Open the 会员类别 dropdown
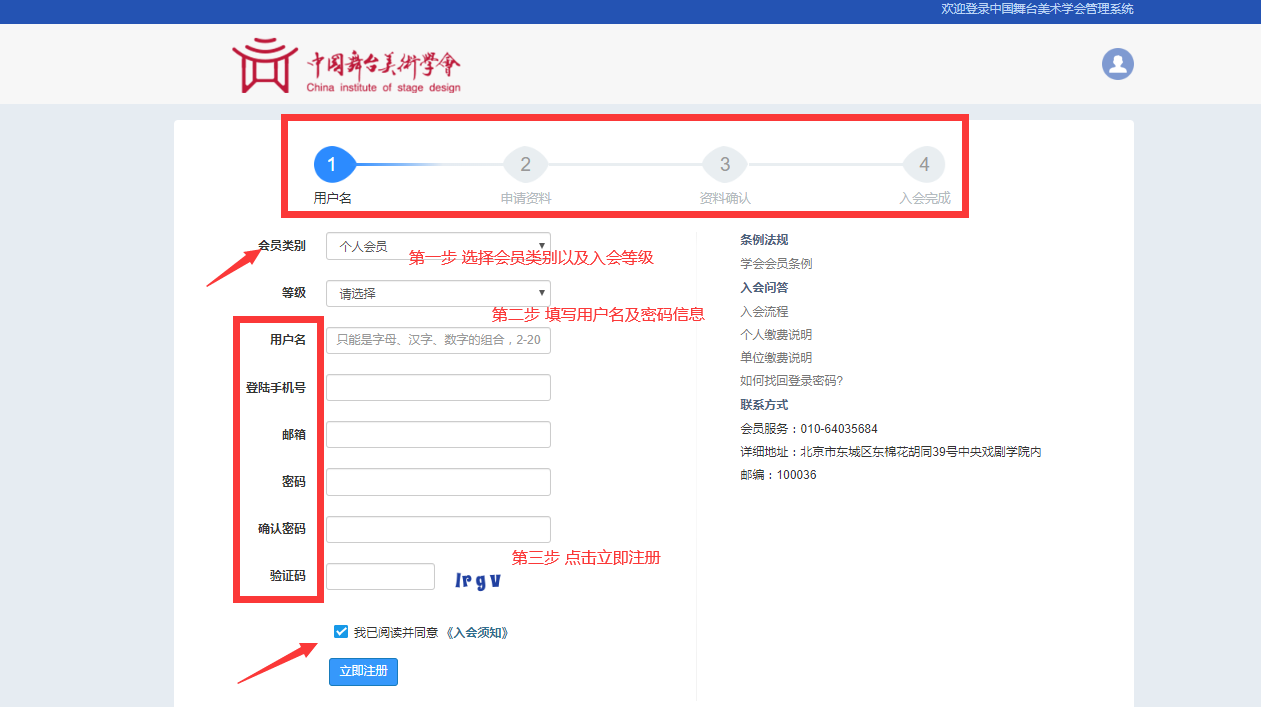The image size is (1261, 707). click(438, 246)
